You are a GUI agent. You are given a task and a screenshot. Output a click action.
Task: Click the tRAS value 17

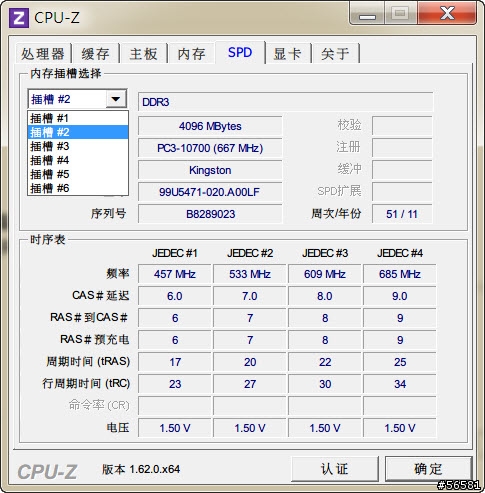[175, 362]
